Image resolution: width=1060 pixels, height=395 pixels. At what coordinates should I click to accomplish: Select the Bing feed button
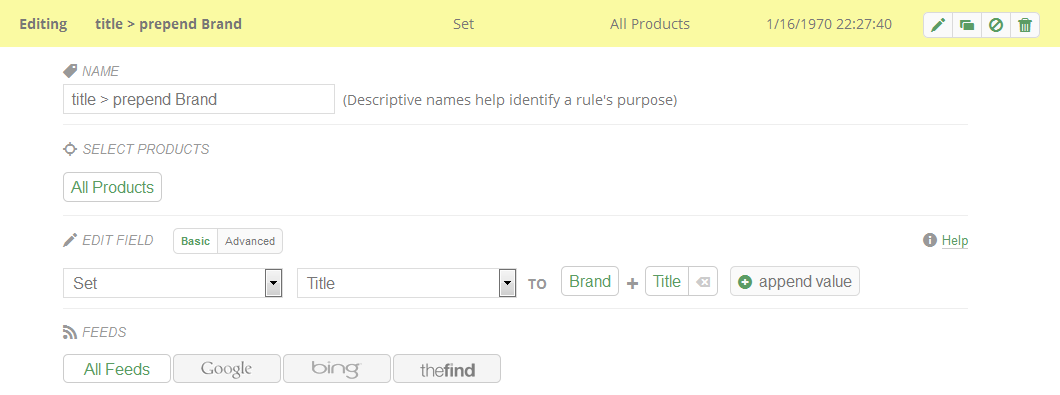(337, 369)
